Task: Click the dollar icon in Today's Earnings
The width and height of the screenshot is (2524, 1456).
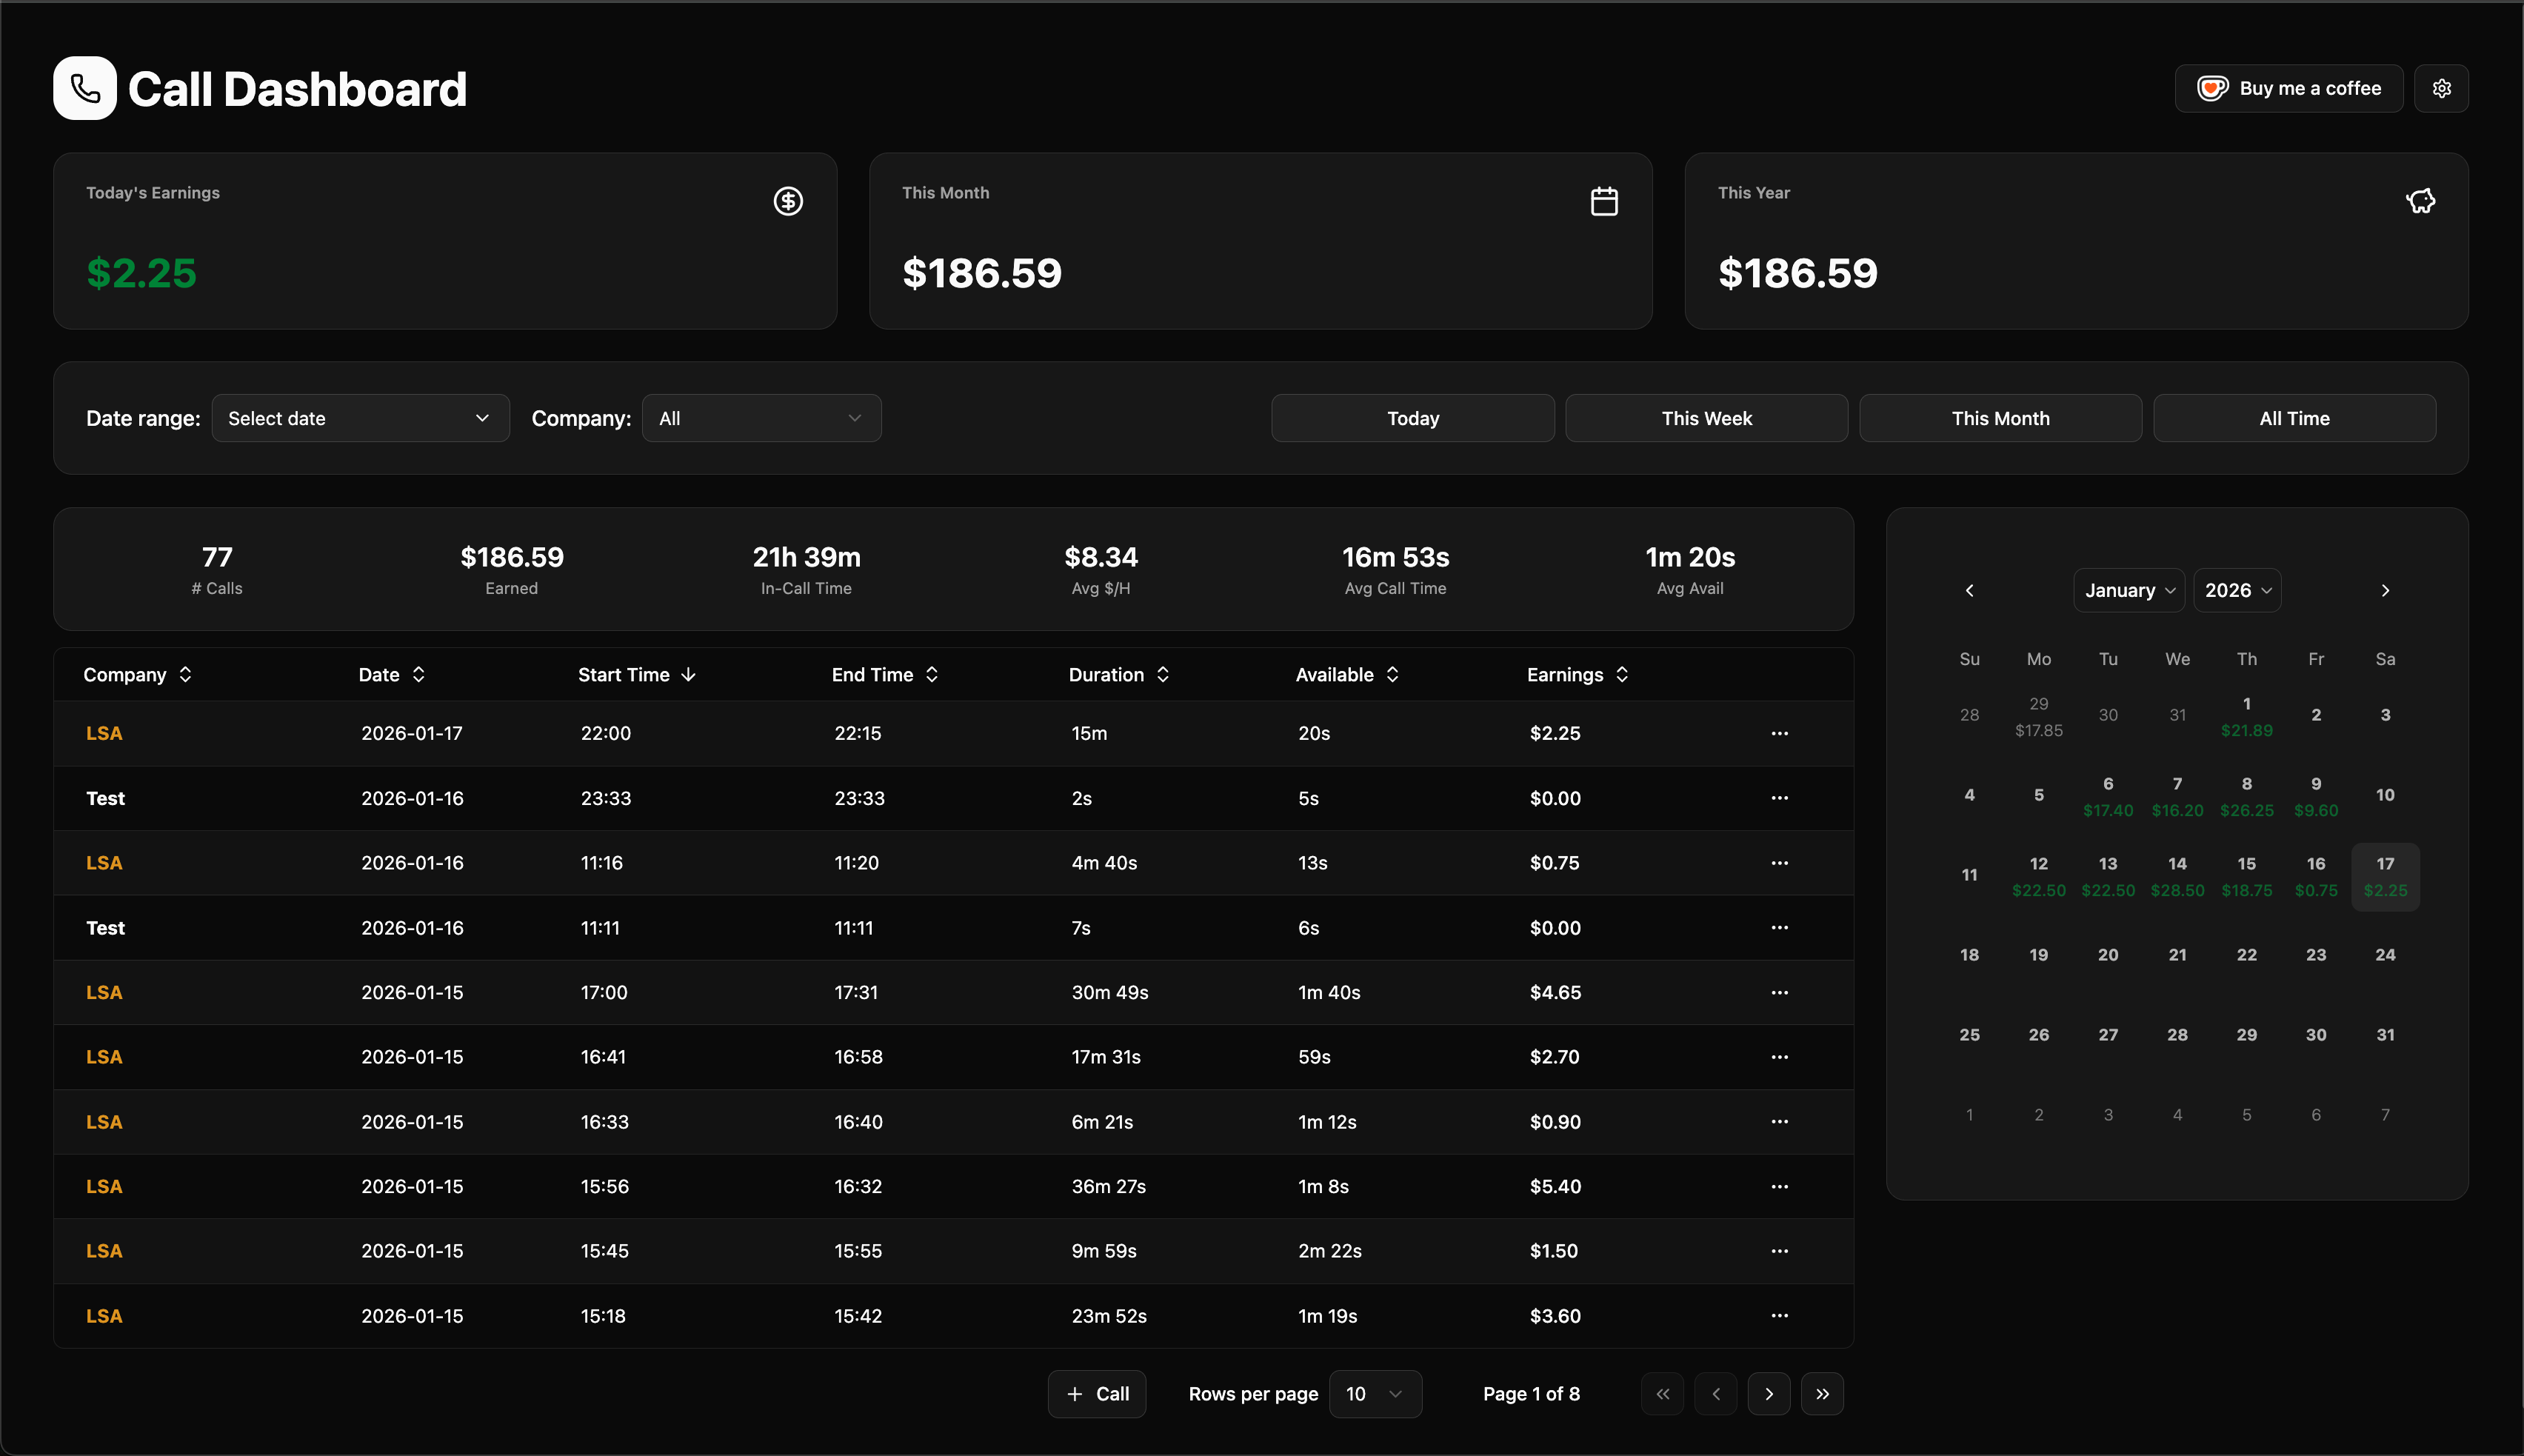Action: tap(788, 202)
